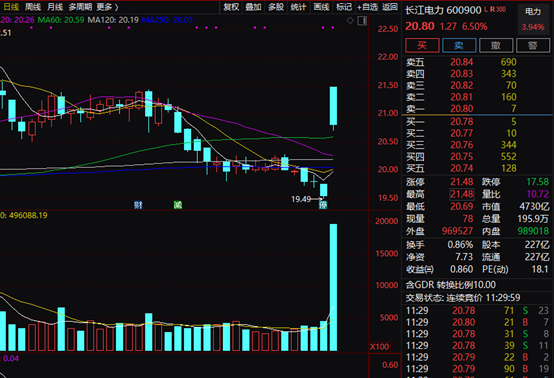Open the 统计 statistics tool
The height and width of the screenshot is (378, 554).
coord(299,7)
